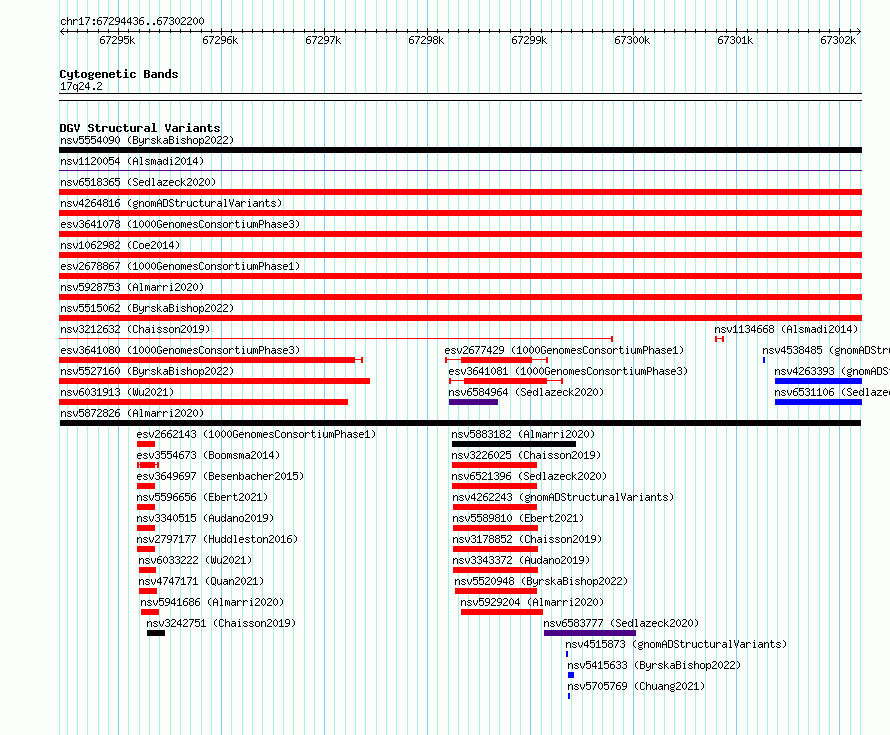Click nsv5415633 (ByrskaBishop2022) label
Screen dimensions: 890x735
[x=654, y=665]
